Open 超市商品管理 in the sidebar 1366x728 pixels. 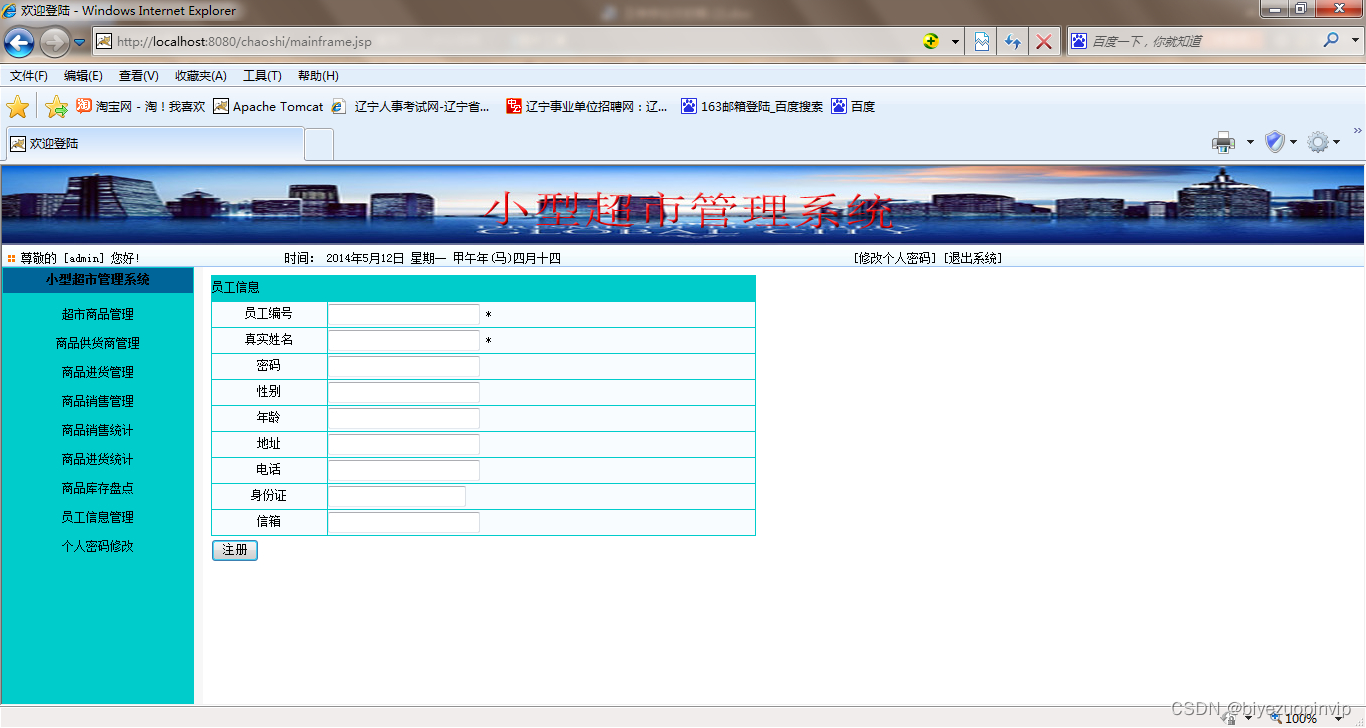[98, 314]
